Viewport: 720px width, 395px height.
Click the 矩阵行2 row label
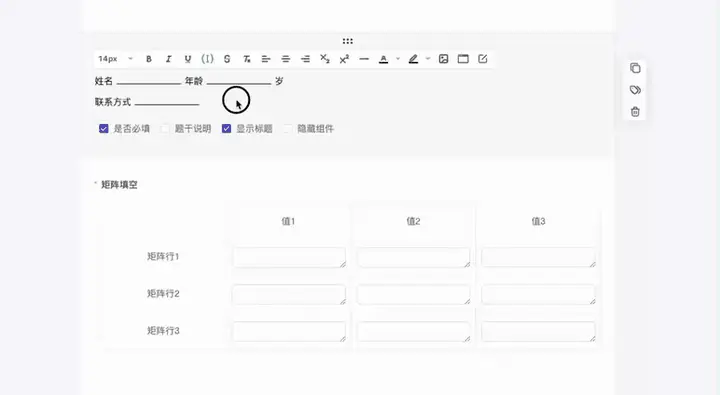pyautogui.click(x=163, y=293)
